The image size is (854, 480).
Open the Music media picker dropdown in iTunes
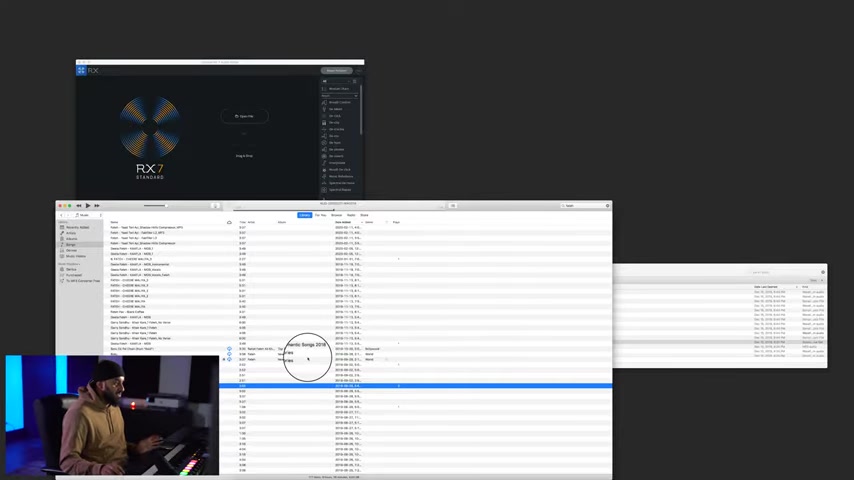[x=88, y=215]
